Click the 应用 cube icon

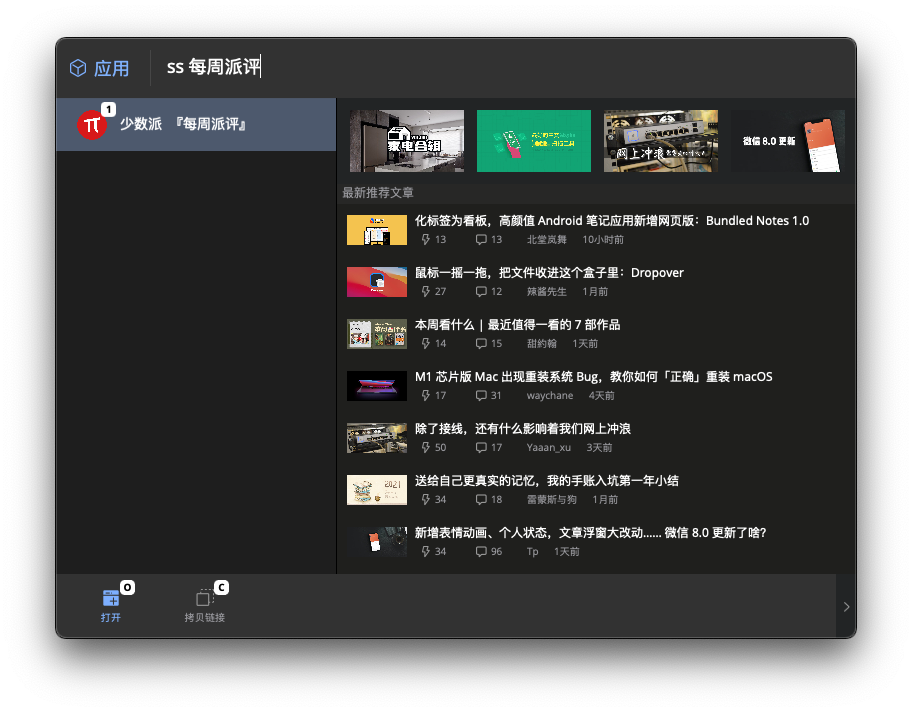click(78, 68)
